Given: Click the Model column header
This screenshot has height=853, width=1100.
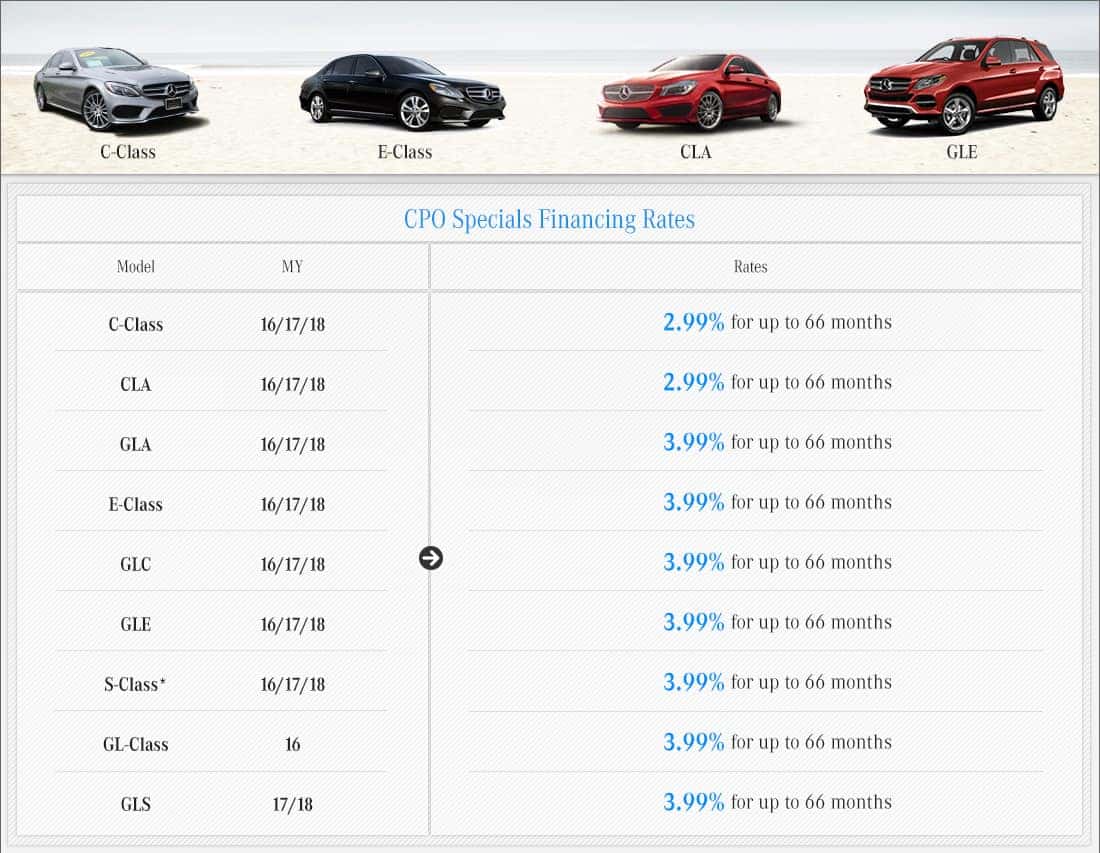Looking at the screenshot, I should click(135, 267).
